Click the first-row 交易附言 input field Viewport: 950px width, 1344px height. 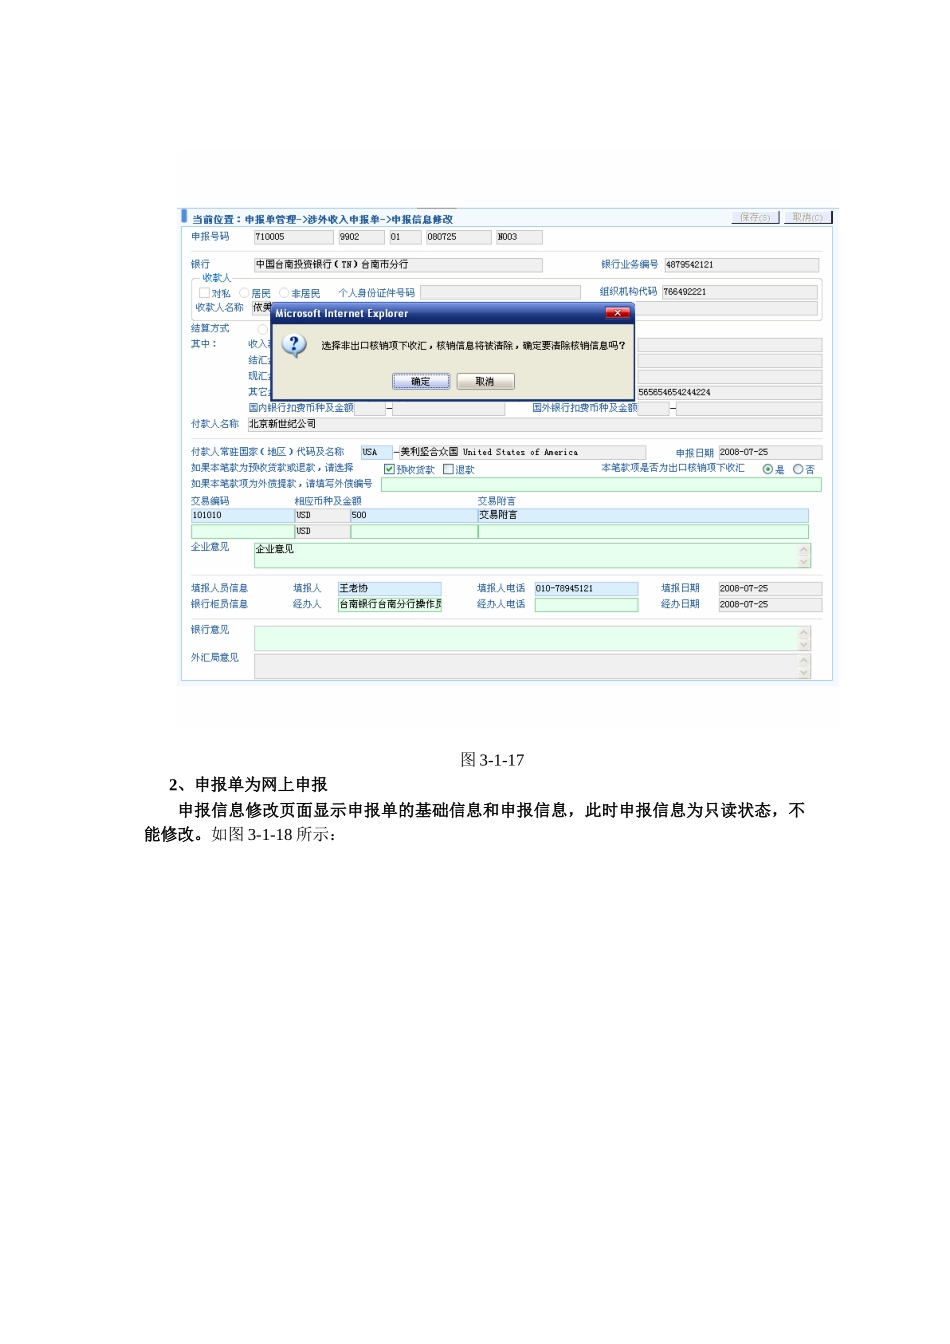(643, 516)
